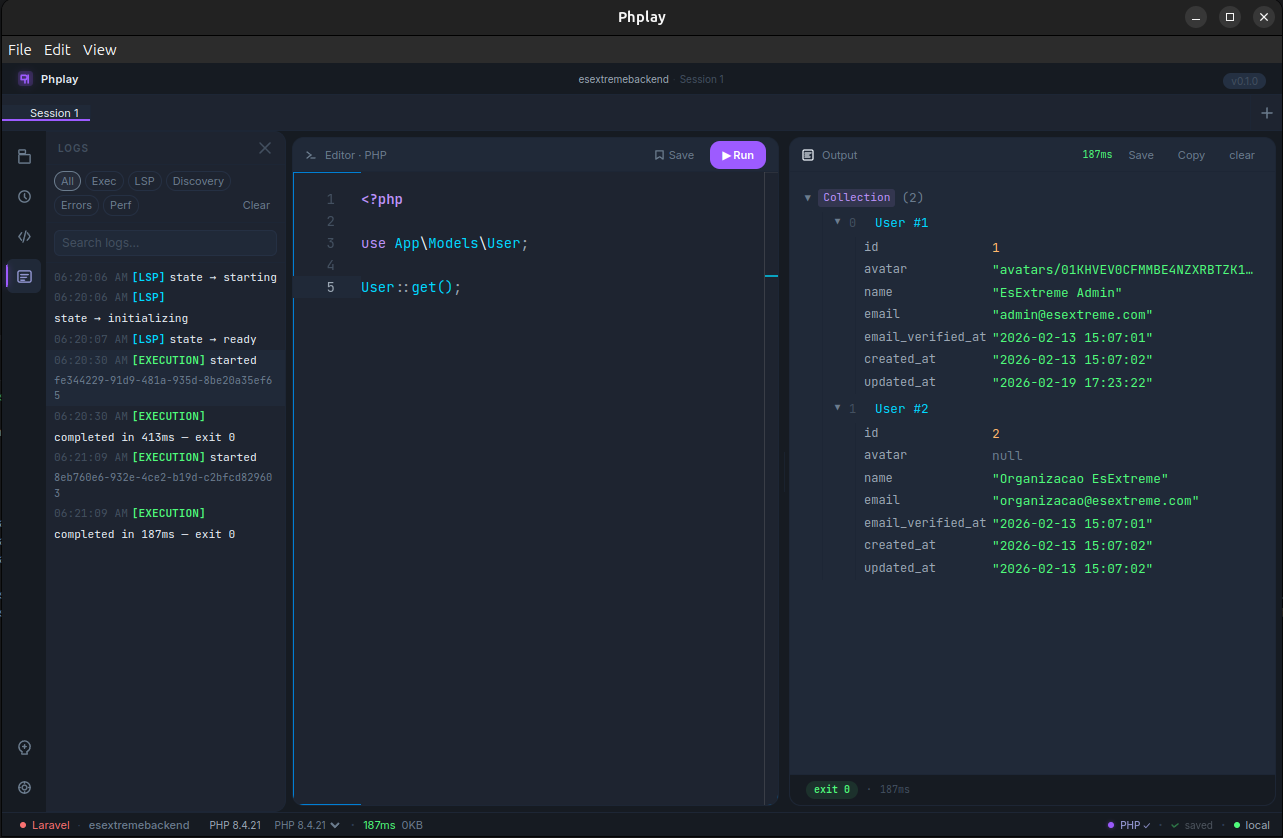Click the <?php line in the editor

coord(382,199)
